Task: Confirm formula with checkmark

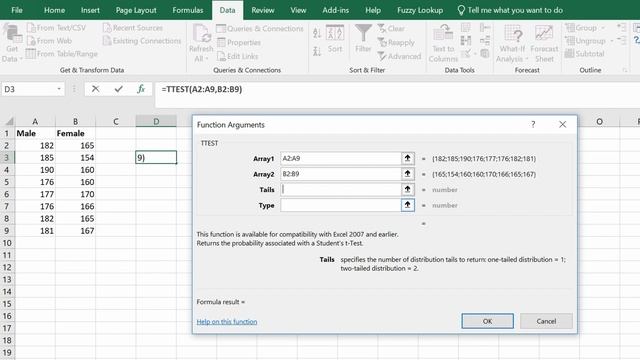Action: coord(118,89)
